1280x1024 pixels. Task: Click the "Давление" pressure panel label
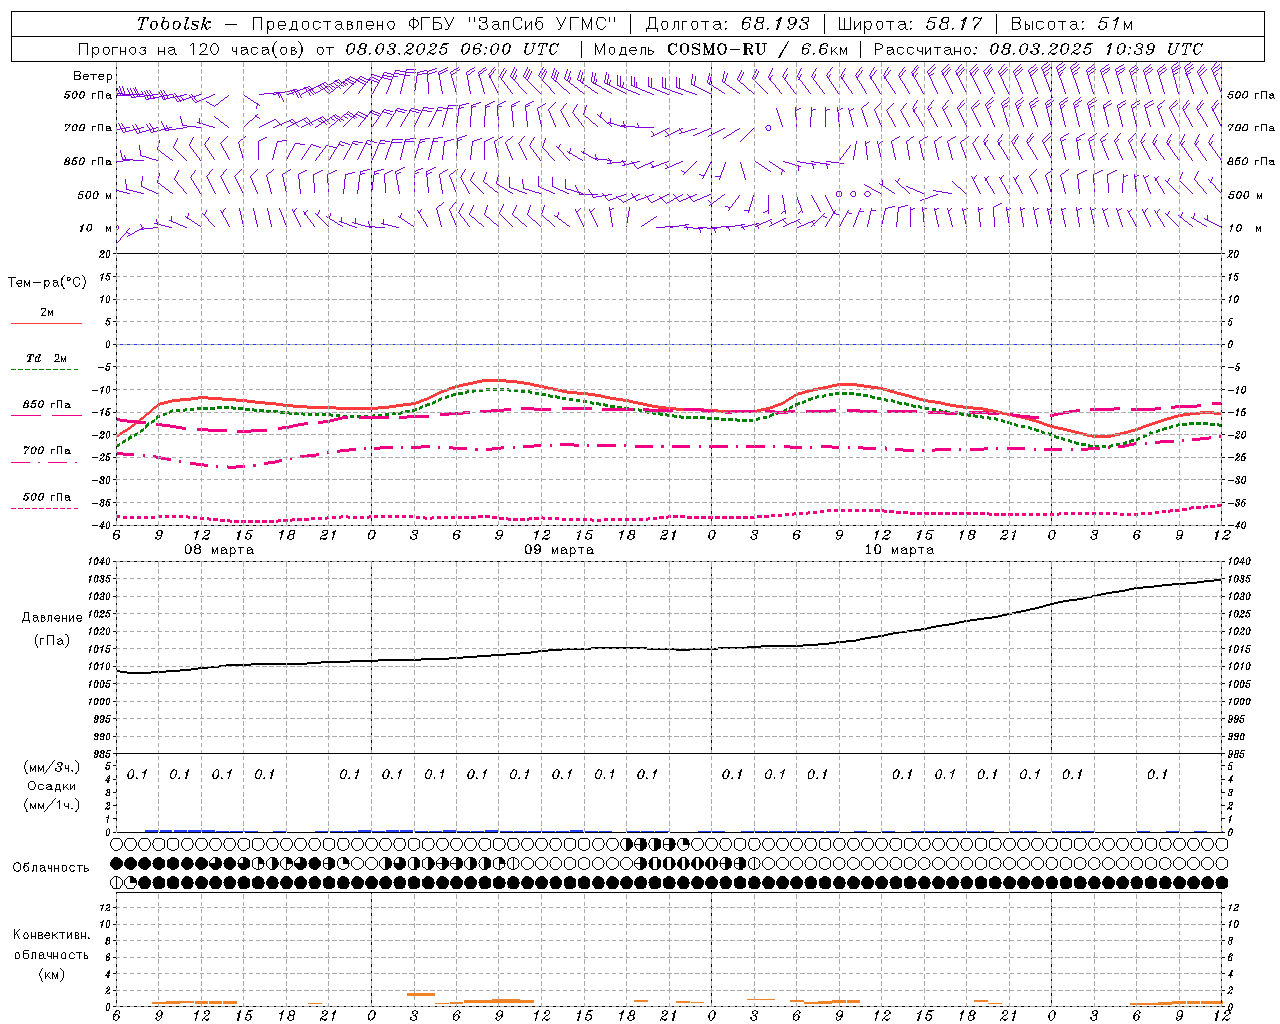click(50, 618)
